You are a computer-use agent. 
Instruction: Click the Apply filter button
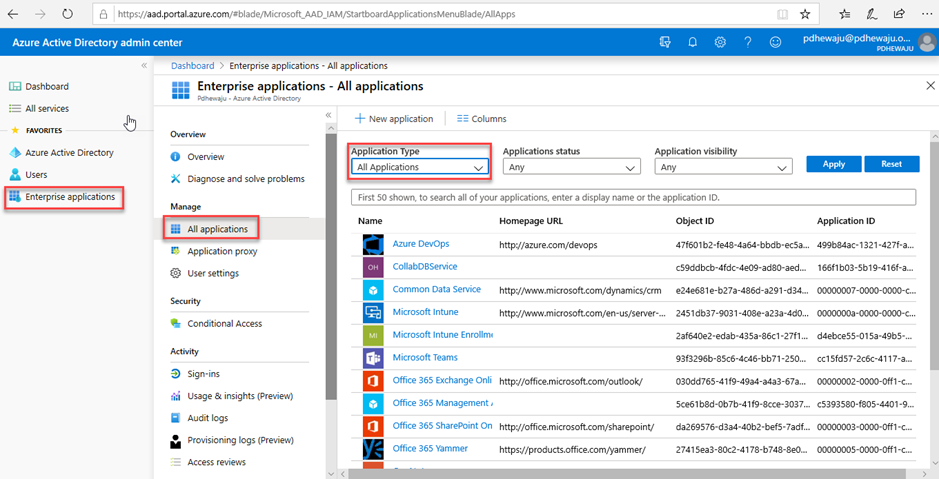click(834, 164)
